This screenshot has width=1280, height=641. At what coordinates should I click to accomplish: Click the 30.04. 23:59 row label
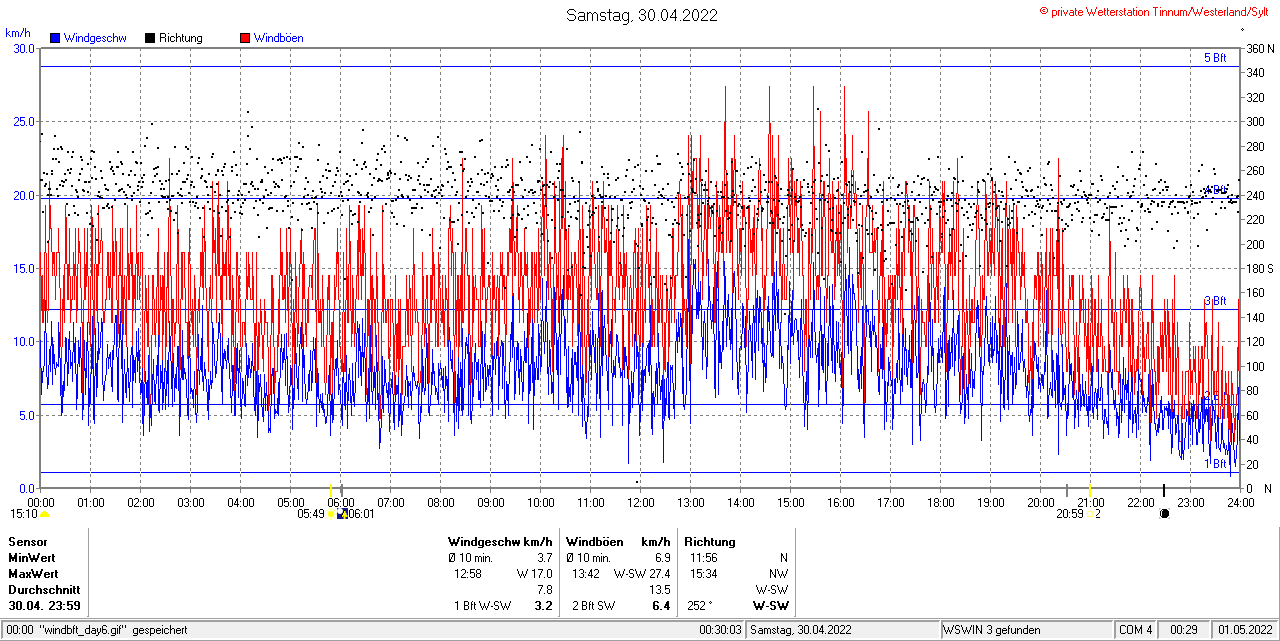(x=45, y=605)
